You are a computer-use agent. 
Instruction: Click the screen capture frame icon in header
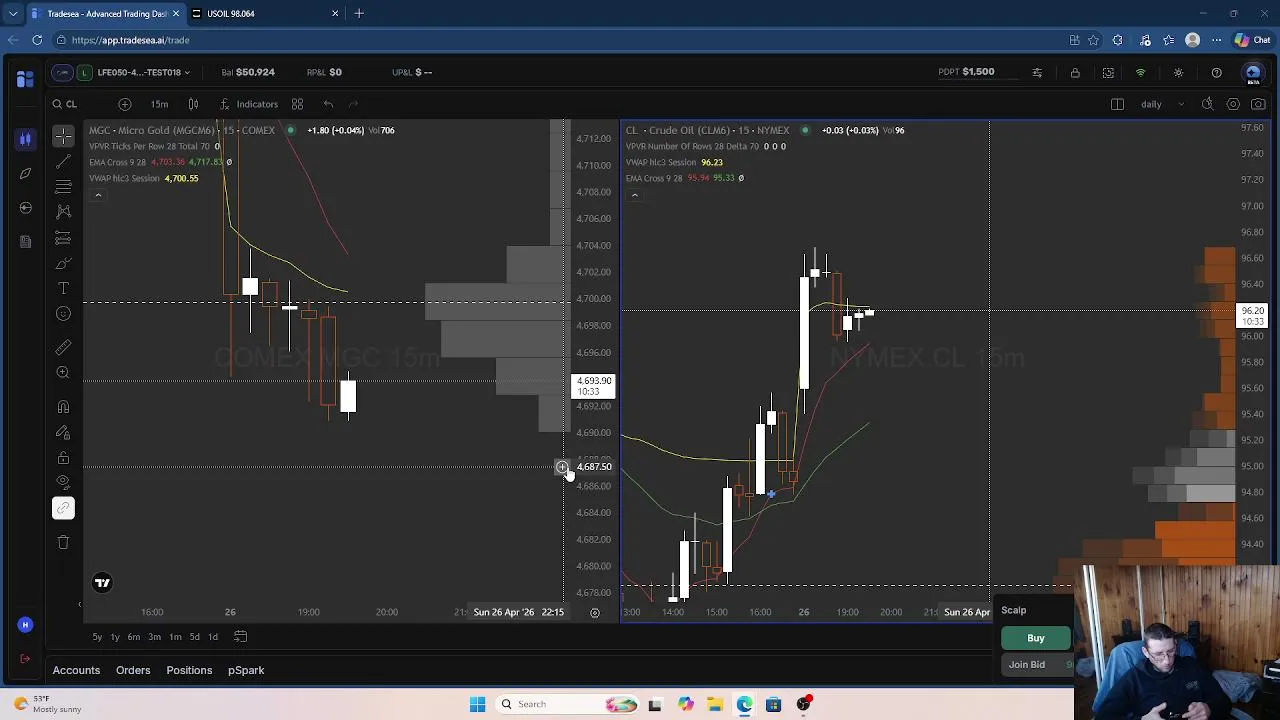(1108, 73)
